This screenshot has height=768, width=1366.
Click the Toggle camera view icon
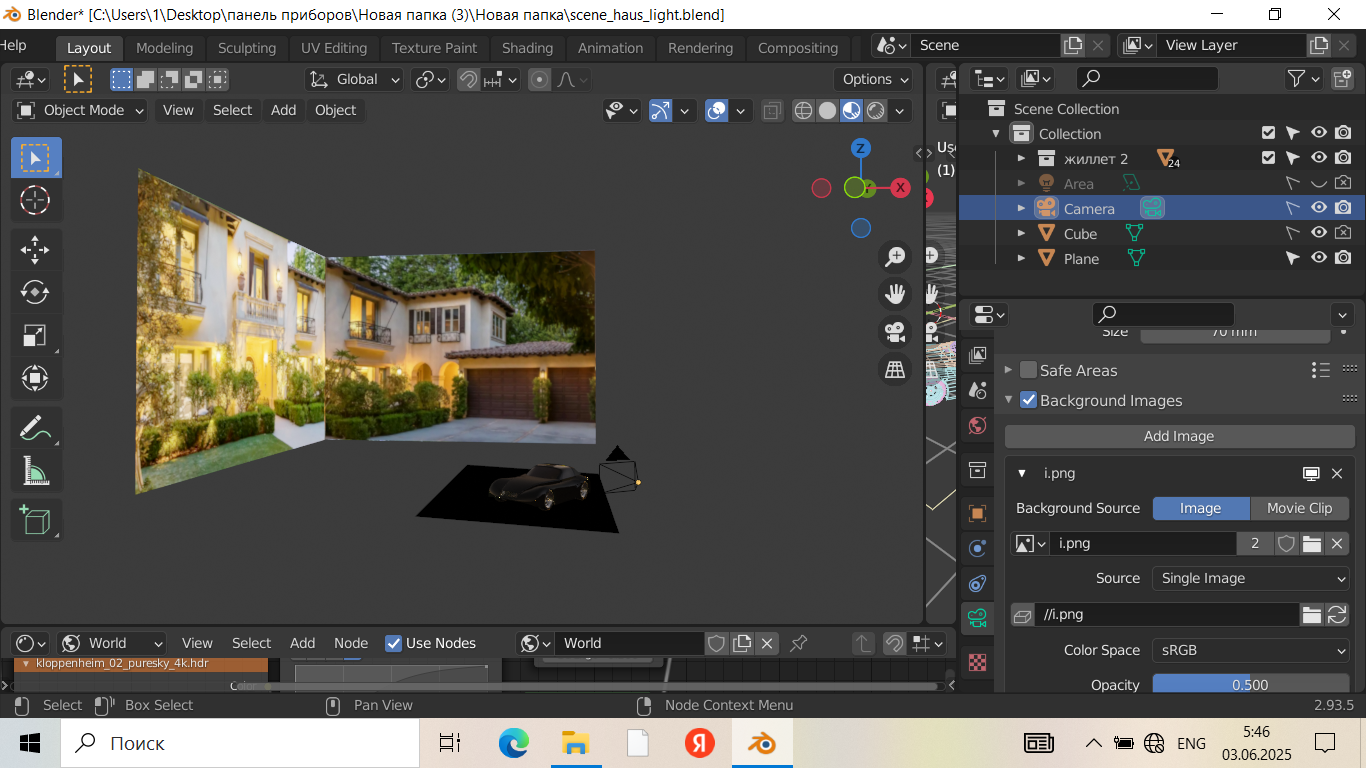[894, 331]
